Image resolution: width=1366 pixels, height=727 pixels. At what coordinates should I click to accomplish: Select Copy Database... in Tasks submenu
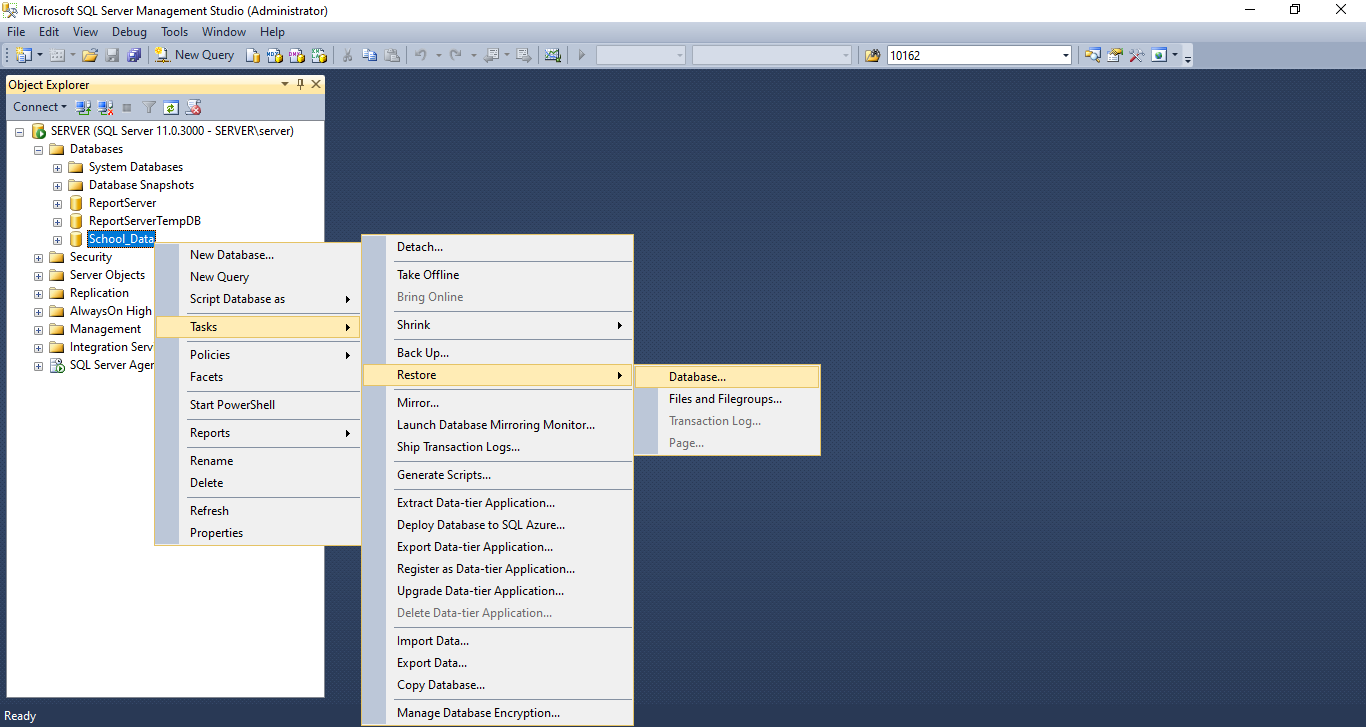[497, 685]
